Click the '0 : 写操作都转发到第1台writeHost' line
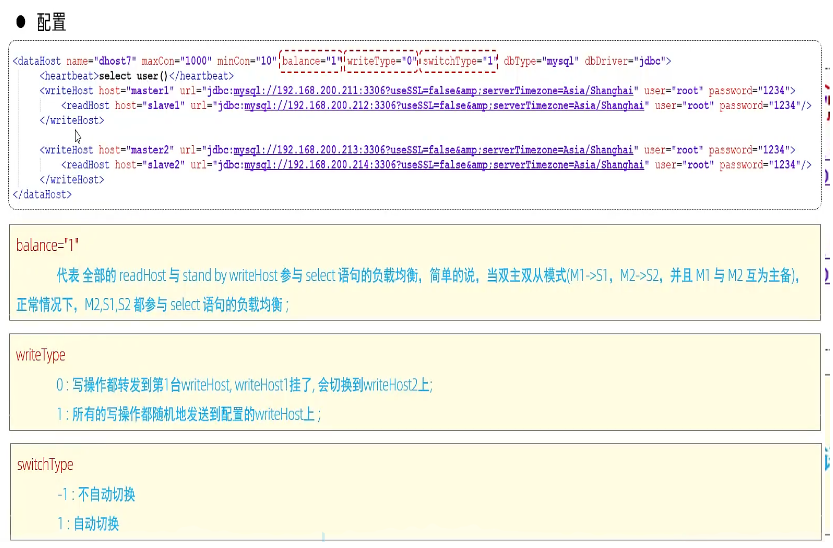The image size is (833, 548). (x=244, y=384)
